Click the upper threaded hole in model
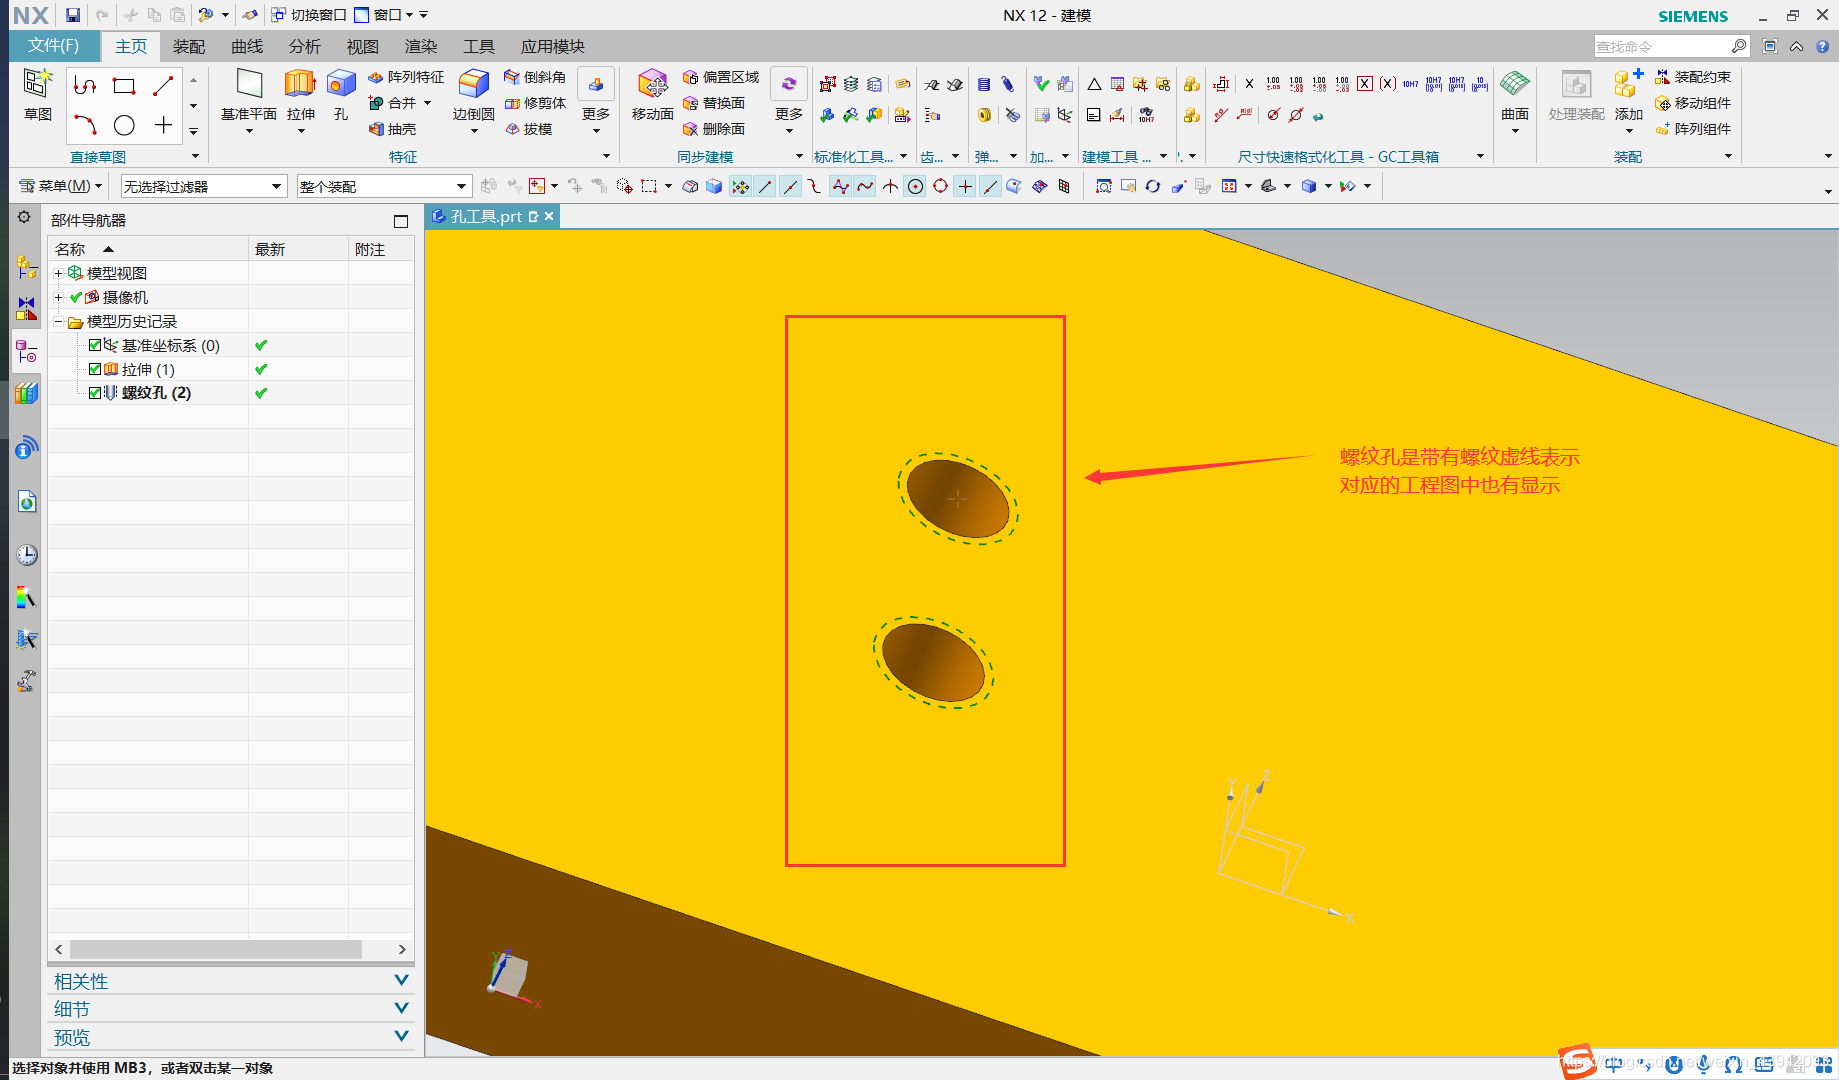The height and width of the screenshot is (1080, 1839). (x=958, y=499)
